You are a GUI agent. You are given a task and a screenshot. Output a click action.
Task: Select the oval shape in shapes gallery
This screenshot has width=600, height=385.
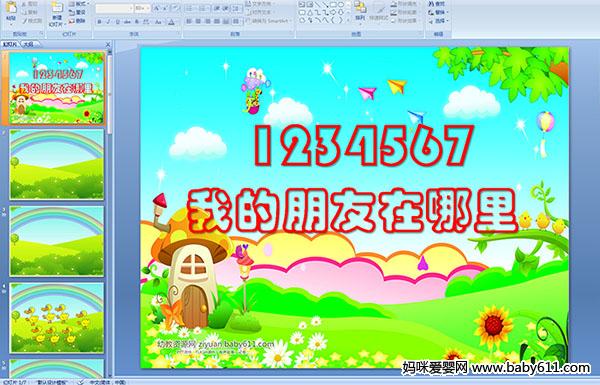point(340,5)
